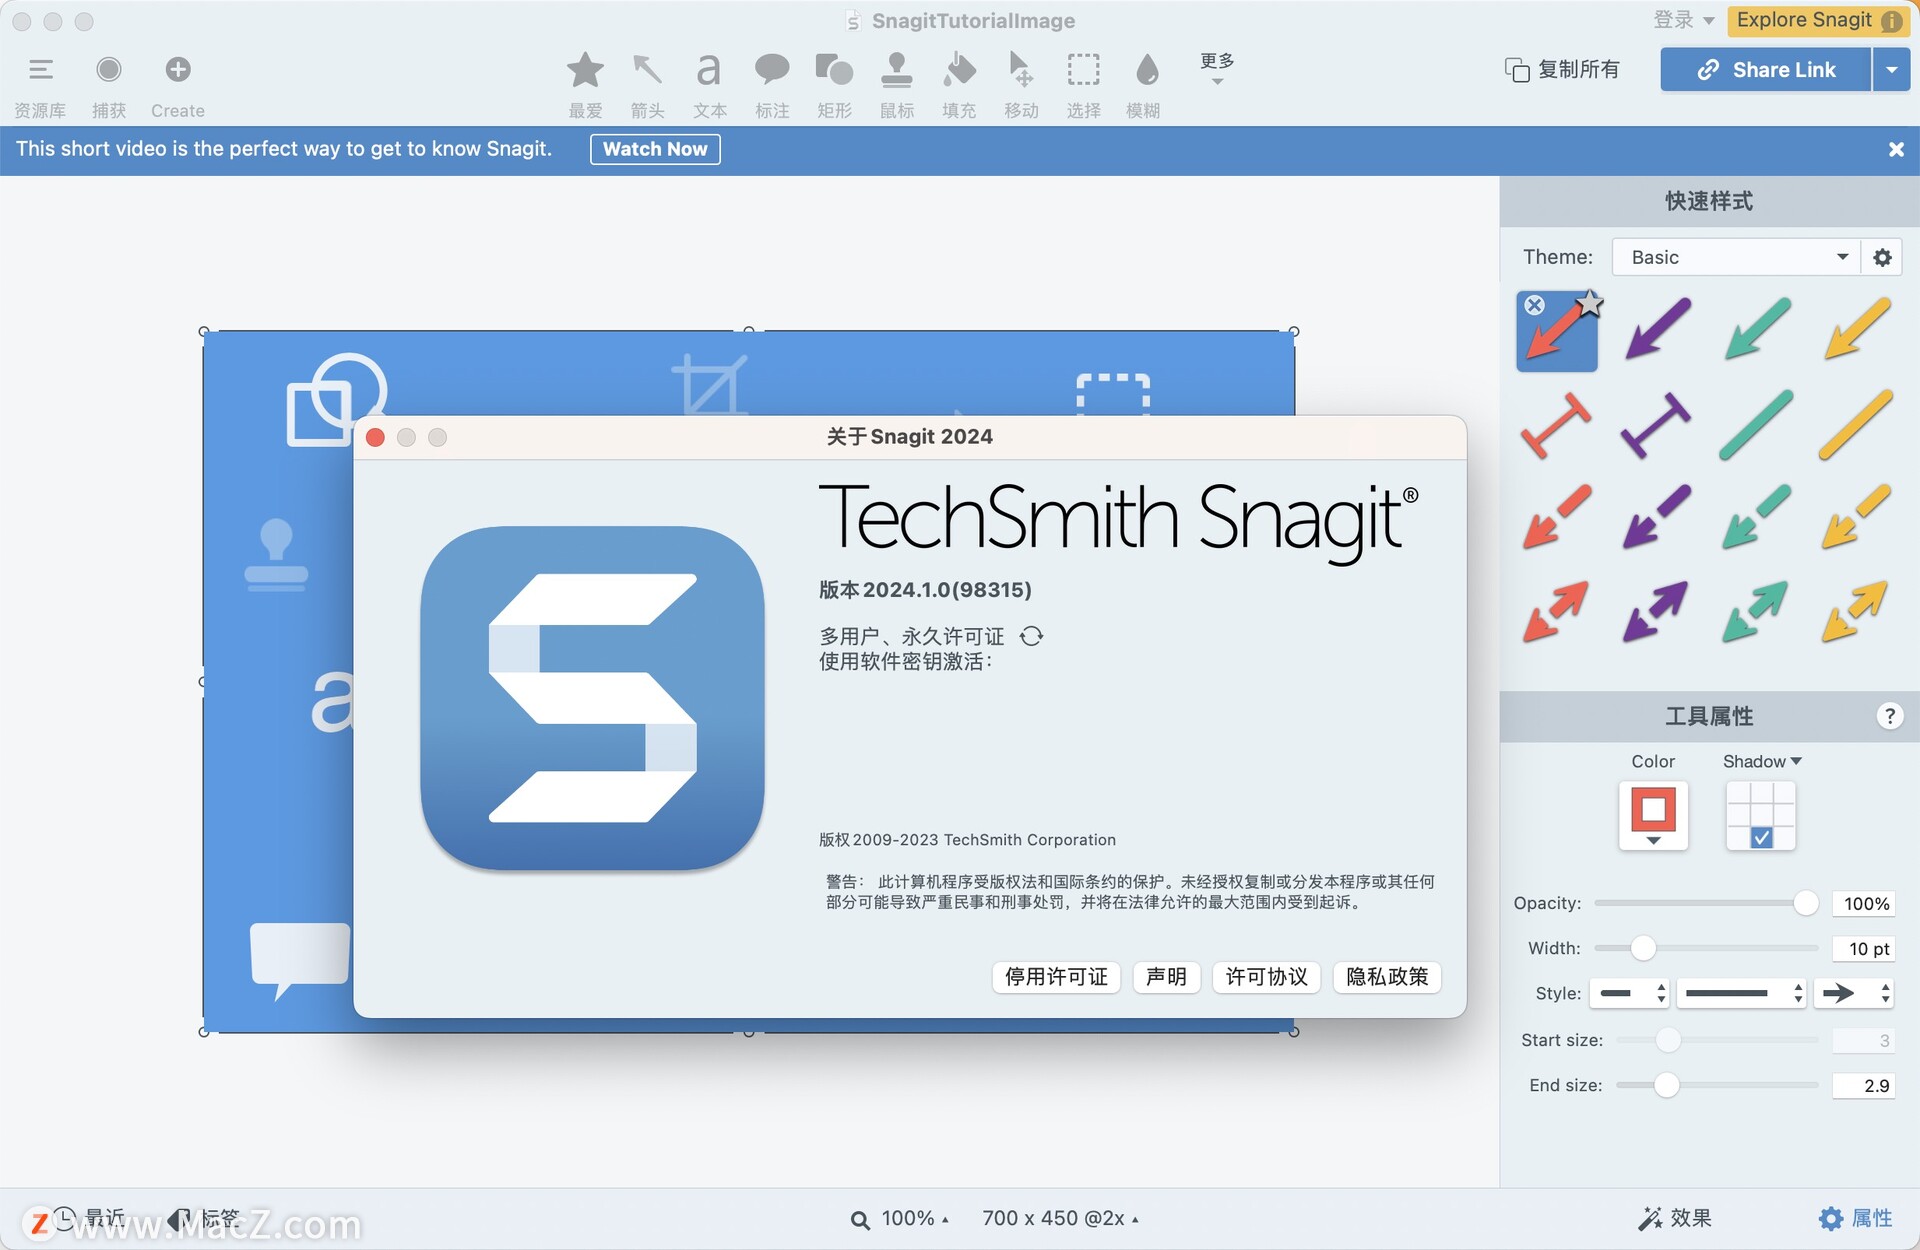
Task: Click Deactivate License (停用许可证) button
Action: [x=1056, y=977]
